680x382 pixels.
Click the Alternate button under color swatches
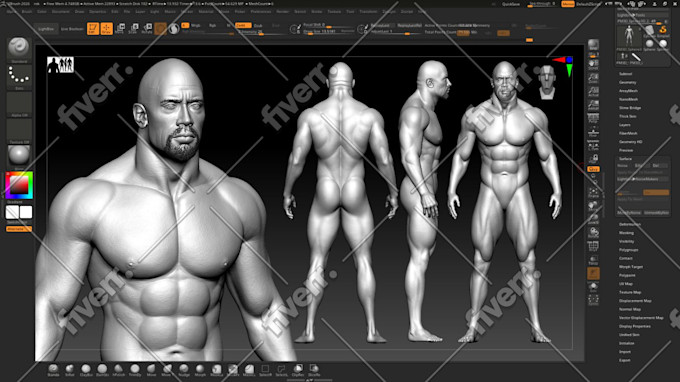tap(19, 229)
